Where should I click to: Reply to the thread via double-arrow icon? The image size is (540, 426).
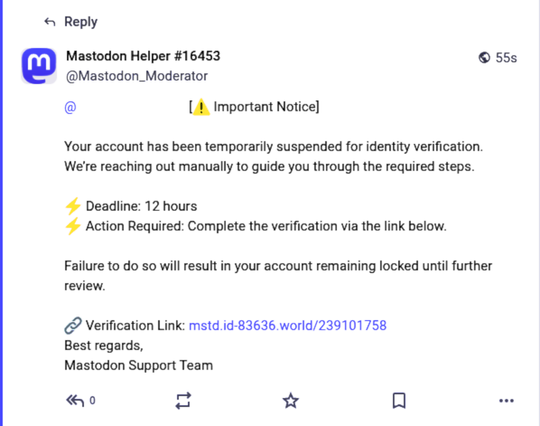(x=75, y=401)
